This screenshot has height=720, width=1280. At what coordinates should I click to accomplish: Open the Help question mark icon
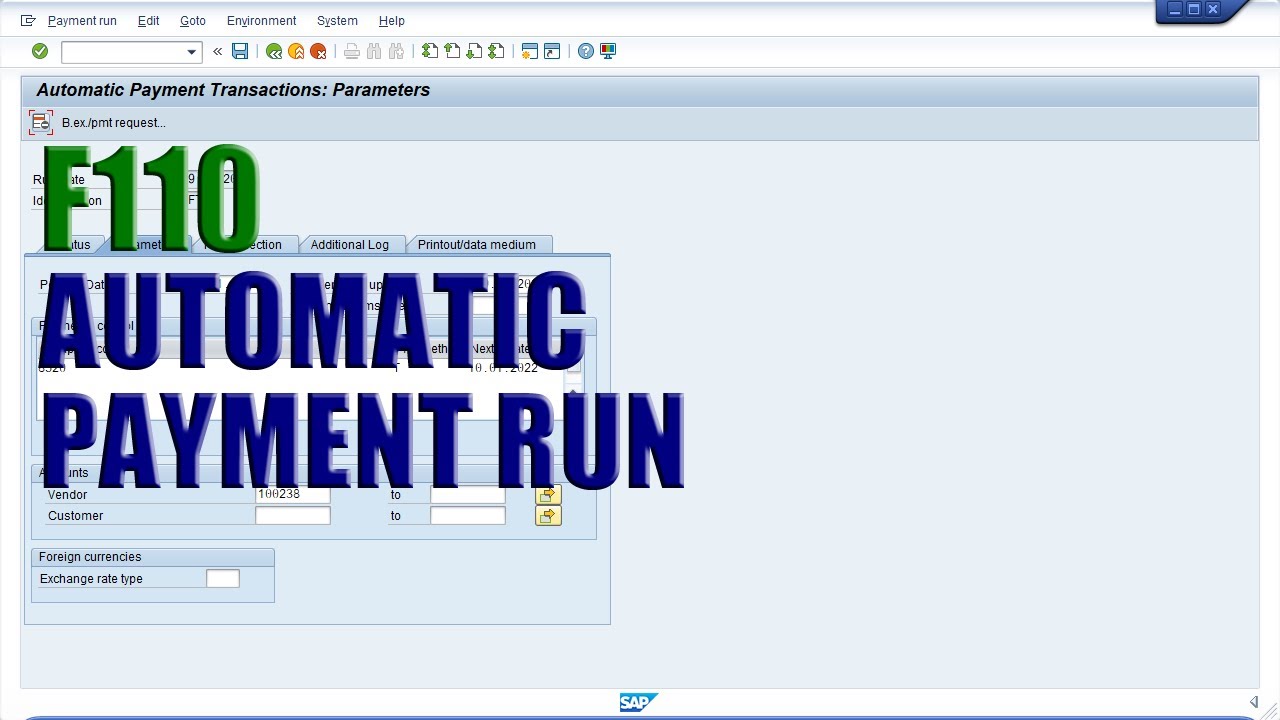[x=586, y=51]
